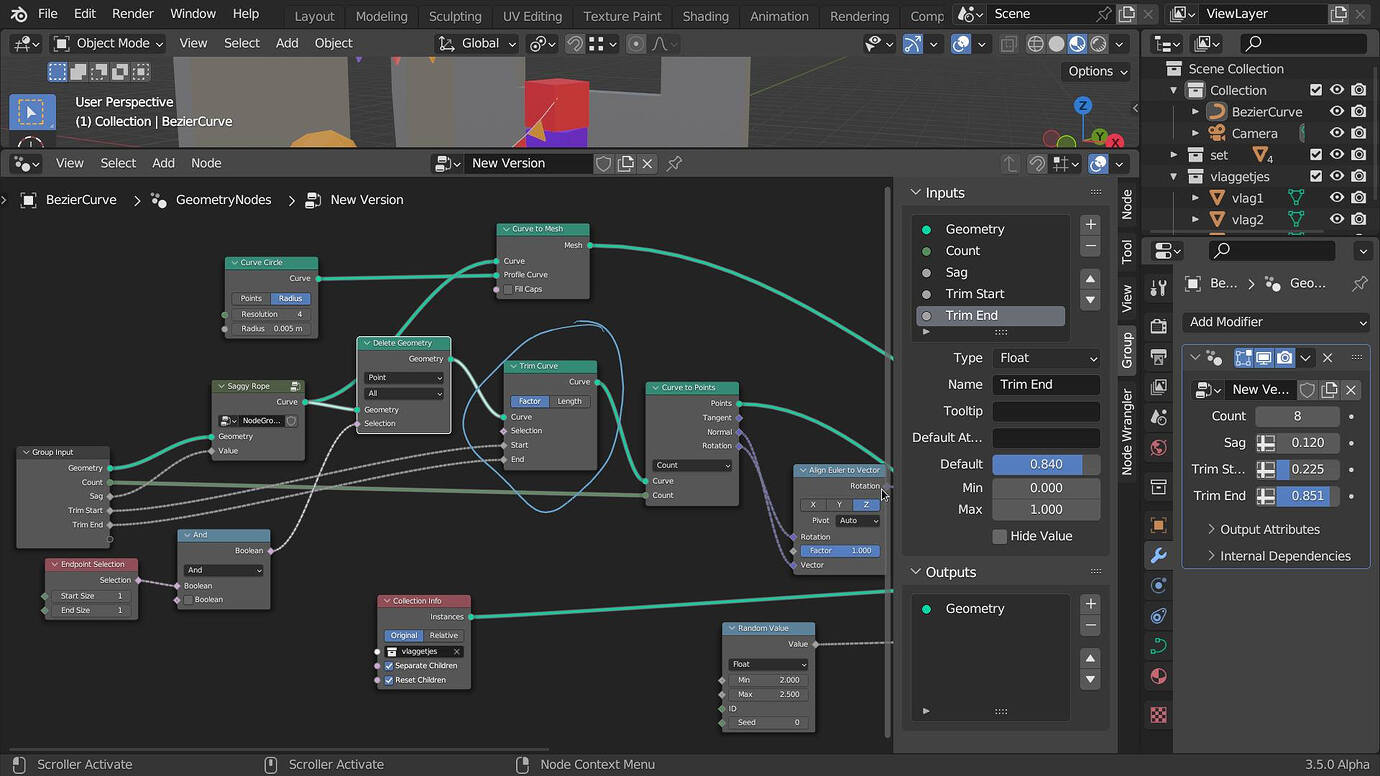This screenshot has width=1380, height=776.
Task: Hide the BezierCurve object in viewport
Action: (1337, 111)
